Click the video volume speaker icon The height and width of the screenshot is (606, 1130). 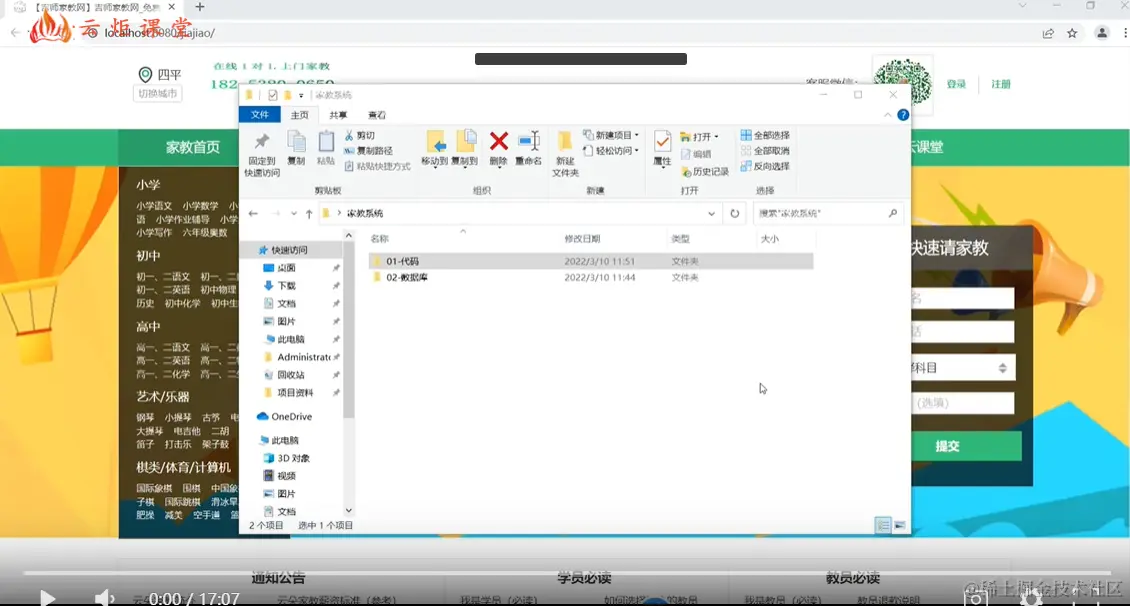pos(104,598)
